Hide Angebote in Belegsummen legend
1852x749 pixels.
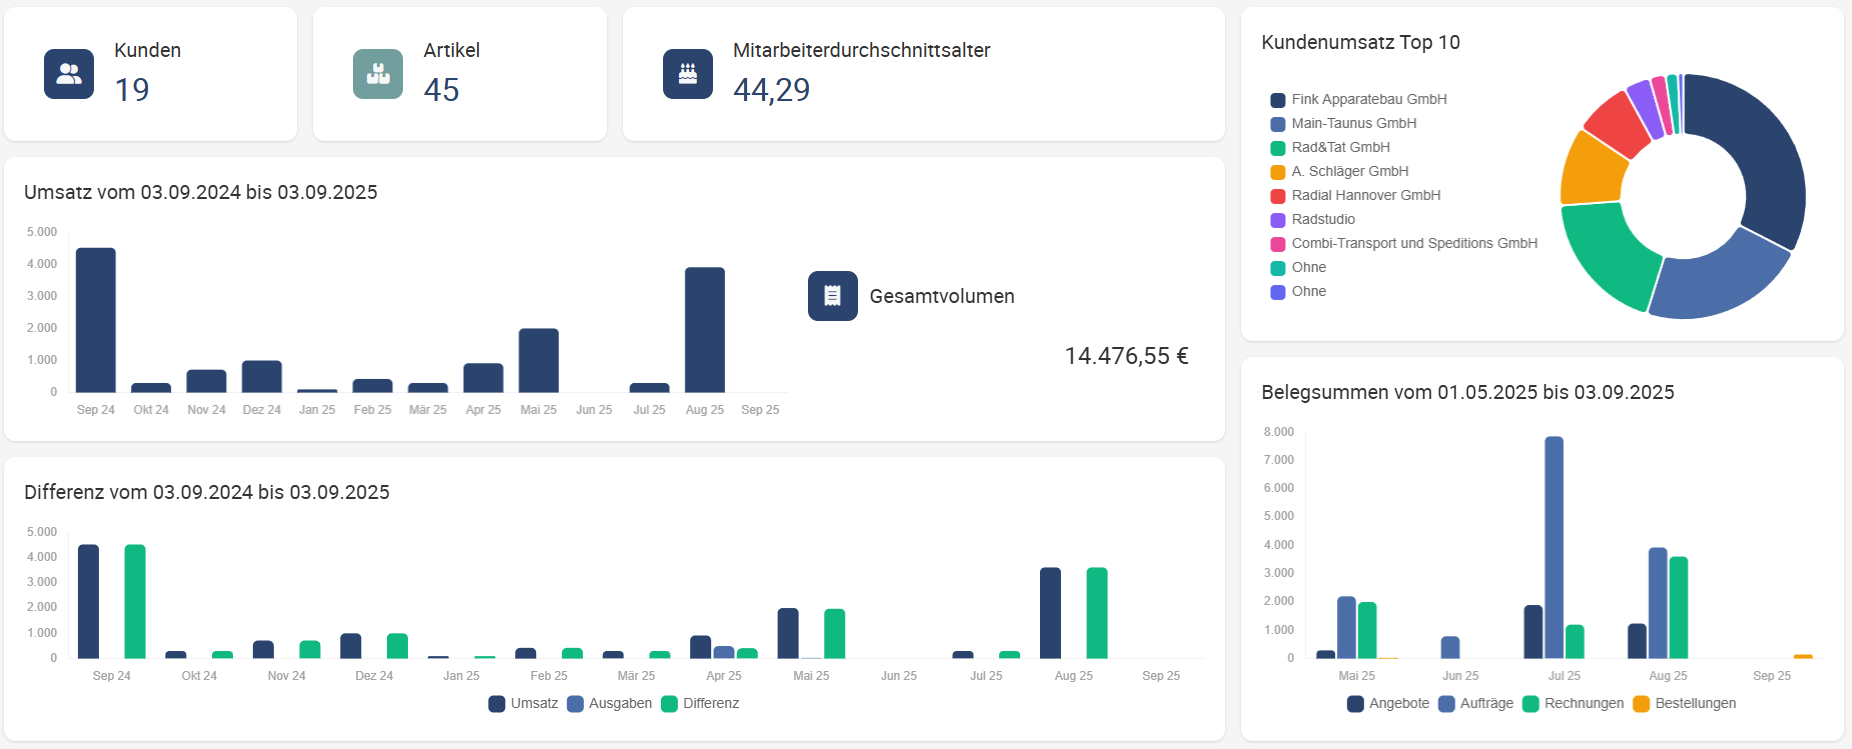coord(1388,704)
